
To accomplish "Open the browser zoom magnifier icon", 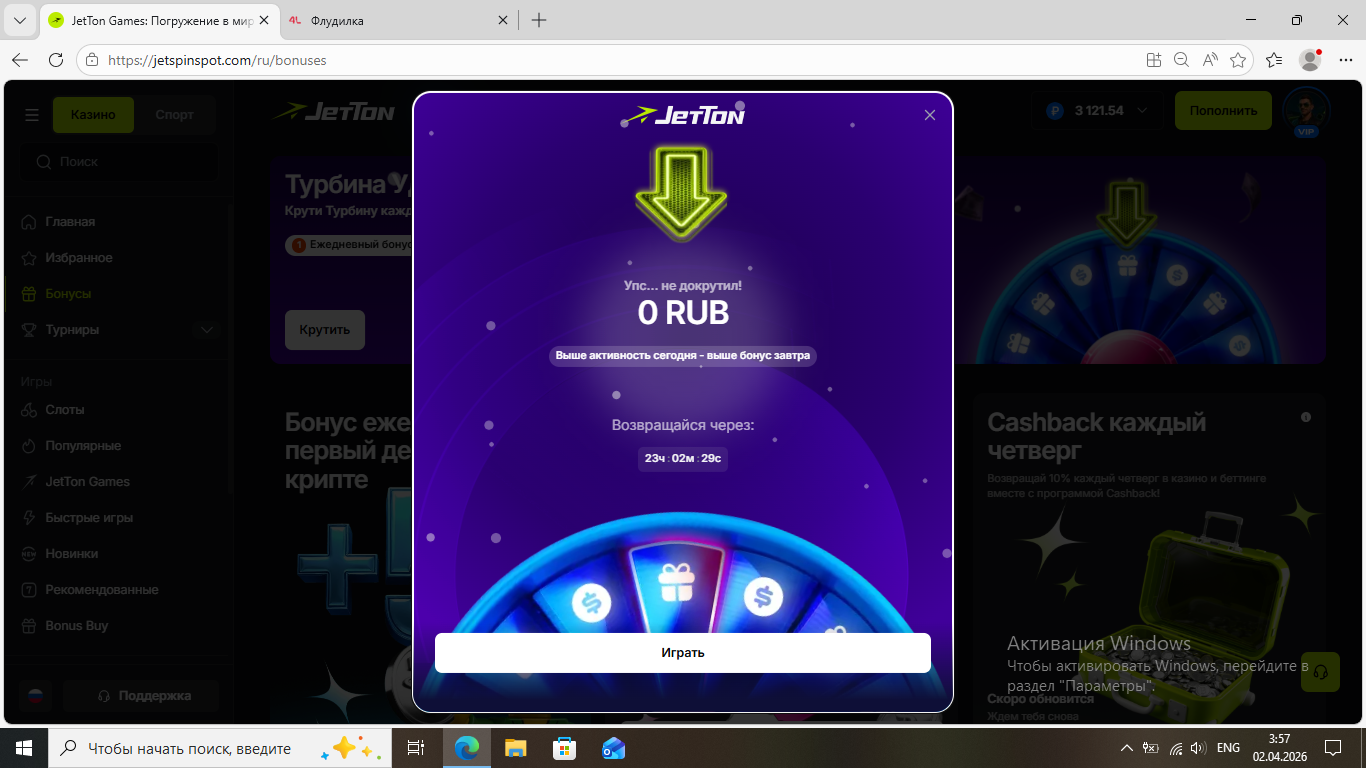I will pyautogui.click(x=1181, y=60).
